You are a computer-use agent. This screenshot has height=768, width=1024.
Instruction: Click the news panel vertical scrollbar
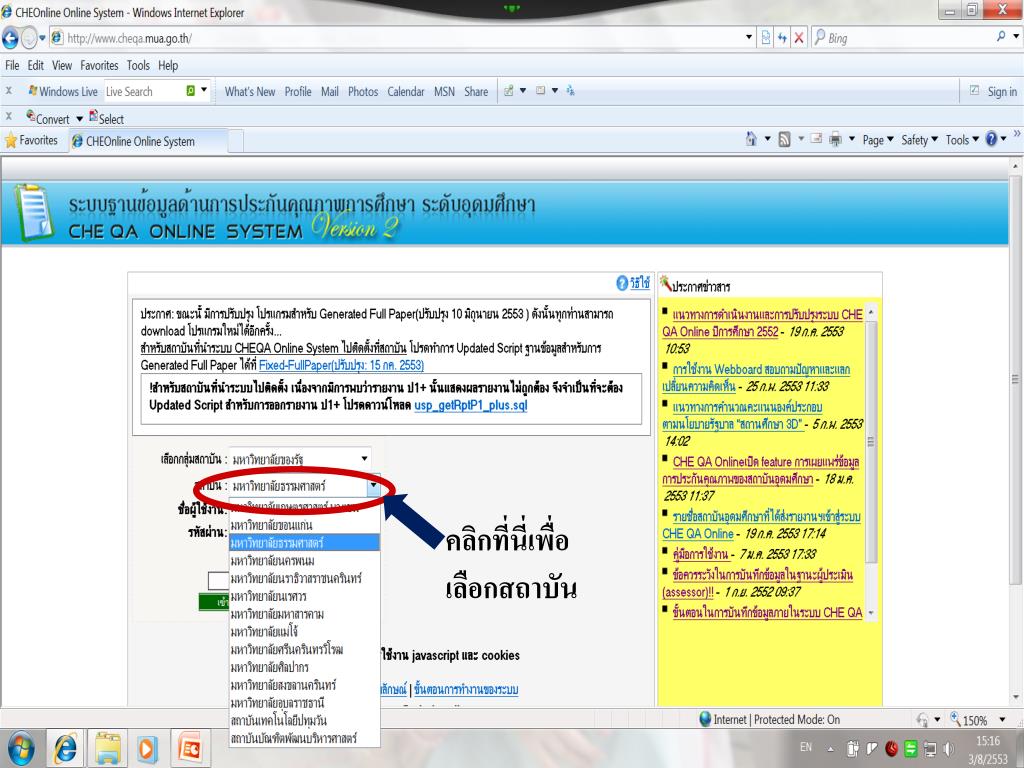point(871,462)
